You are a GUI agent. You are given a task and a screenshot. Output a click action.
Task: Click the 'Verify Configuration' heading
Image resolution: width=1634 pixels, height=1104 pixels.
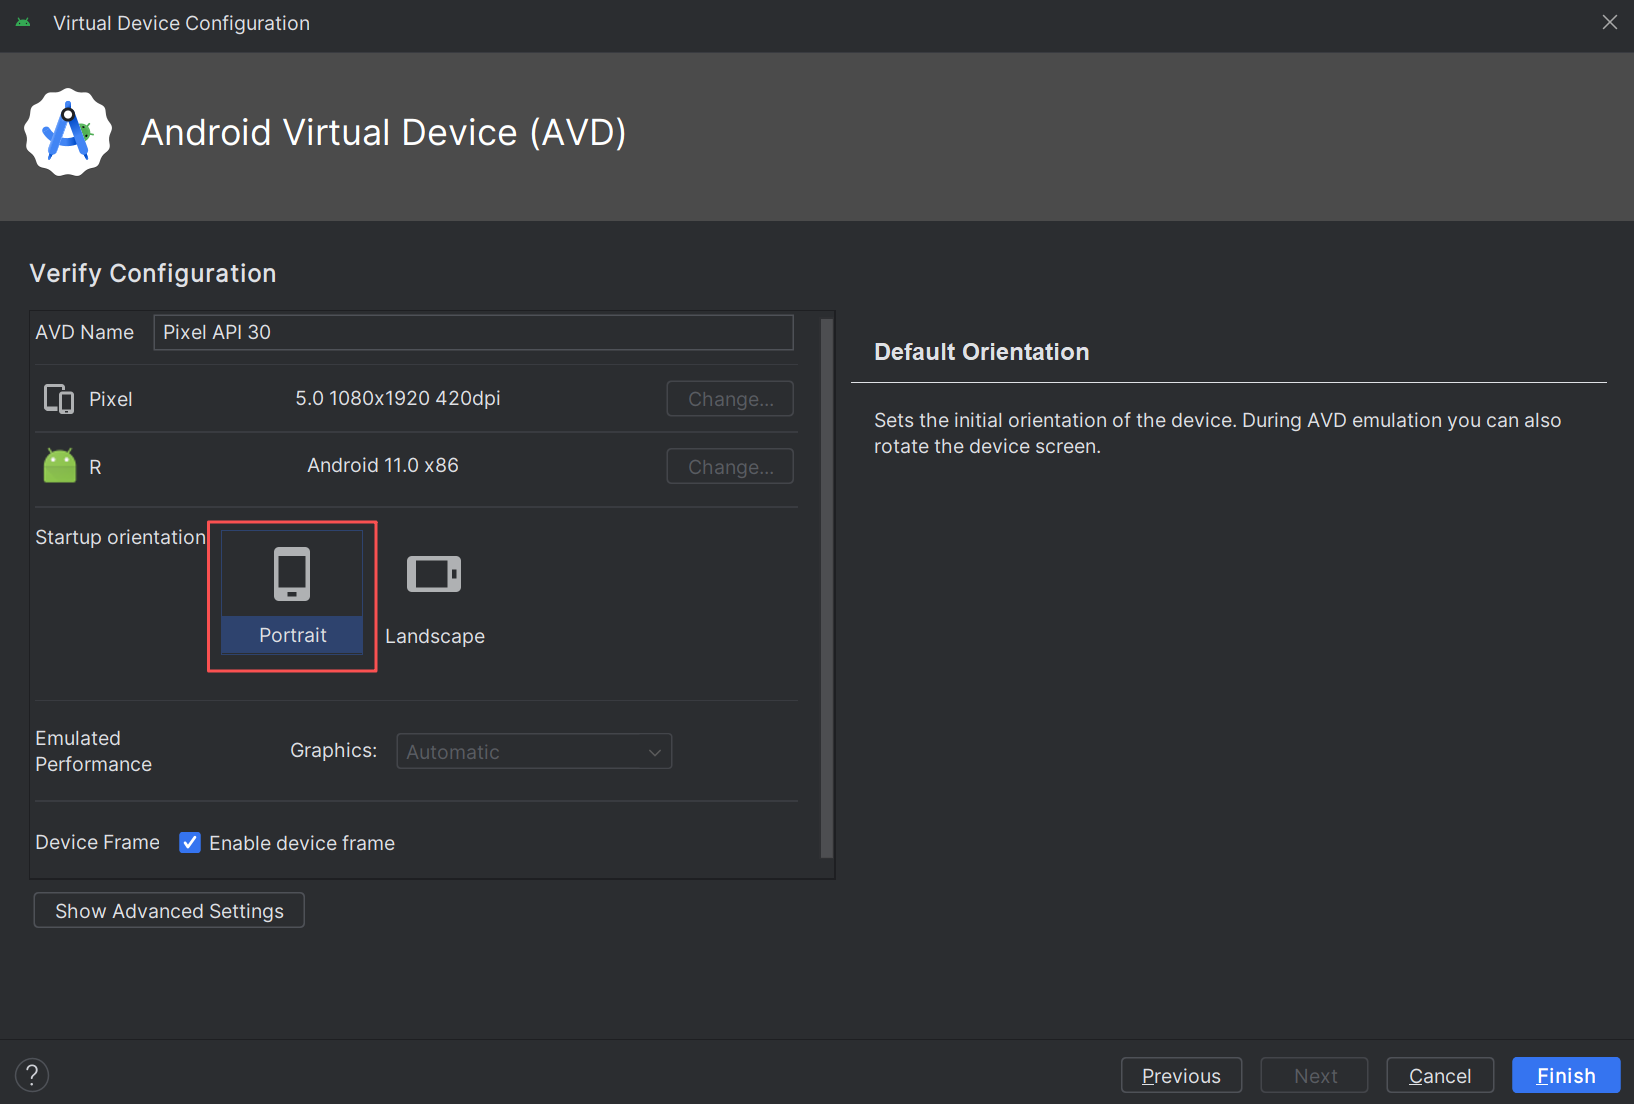coord(153,273)
